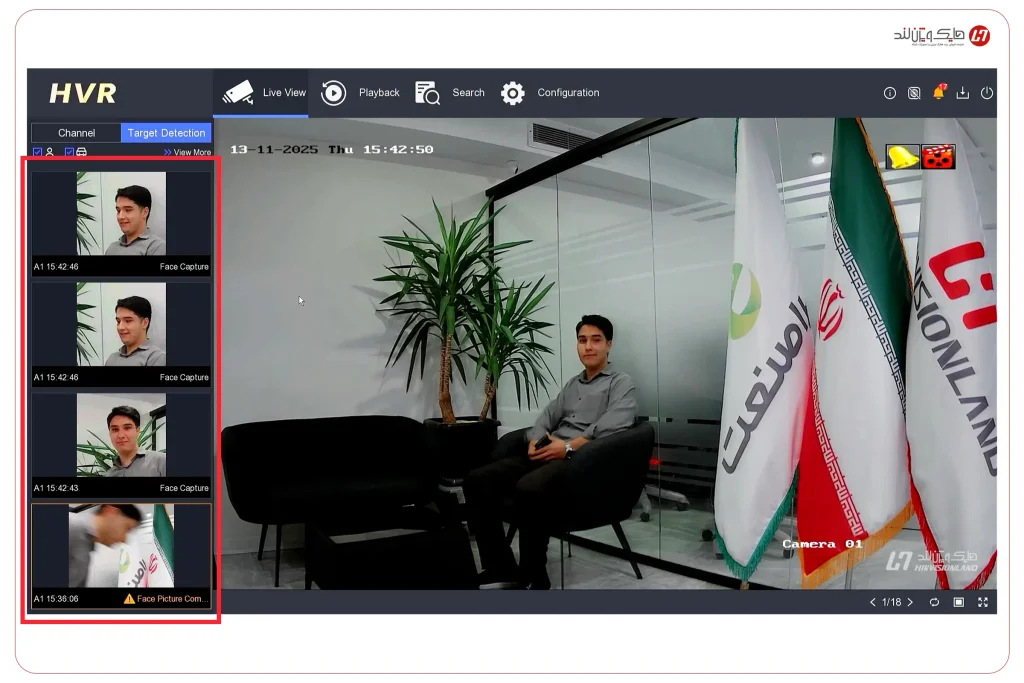The width and height of the screenshot is (1024, 683).
Task: Click the refresh cycle button below video
Action: 934,602
